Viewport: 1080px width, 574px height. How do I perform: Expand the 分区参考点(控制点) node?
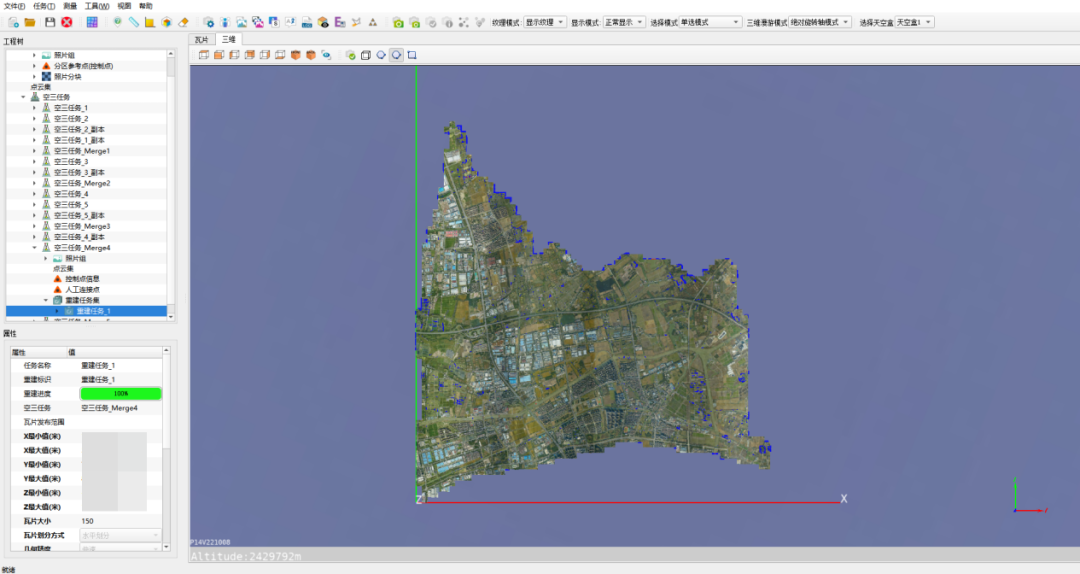pos(34,66)
